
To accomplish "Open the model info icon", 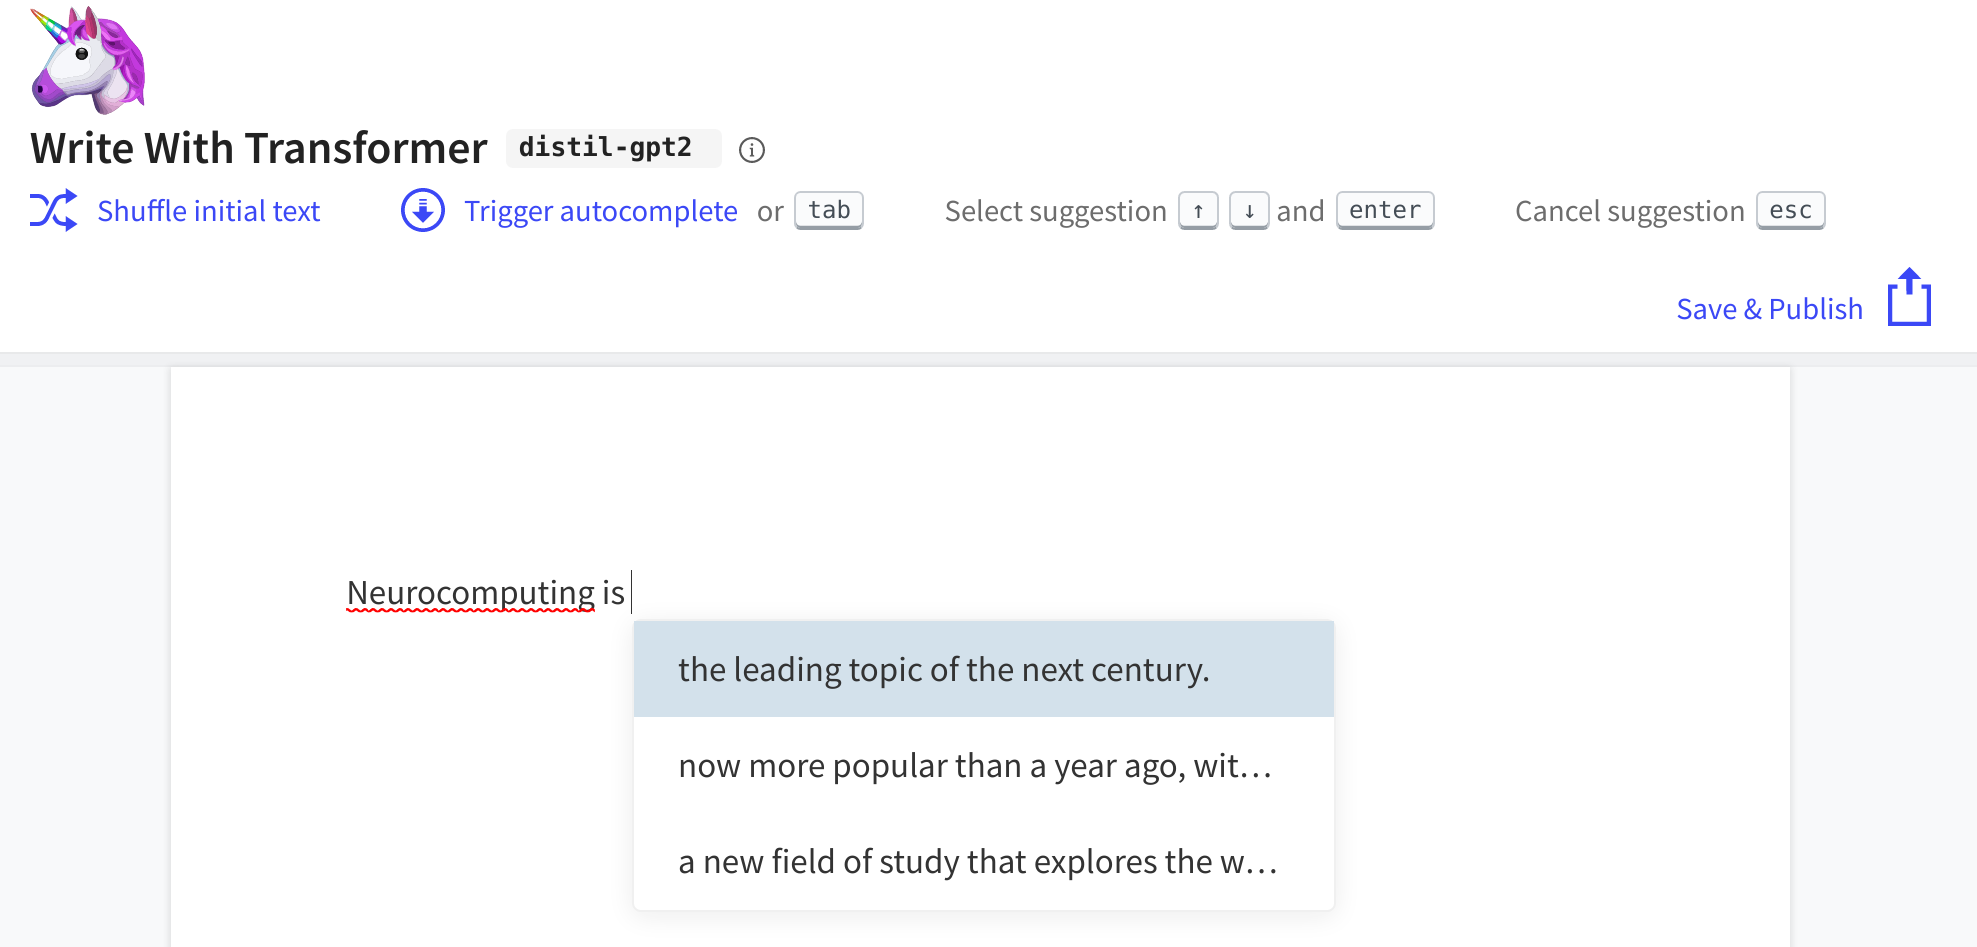I will click(751, 150).
